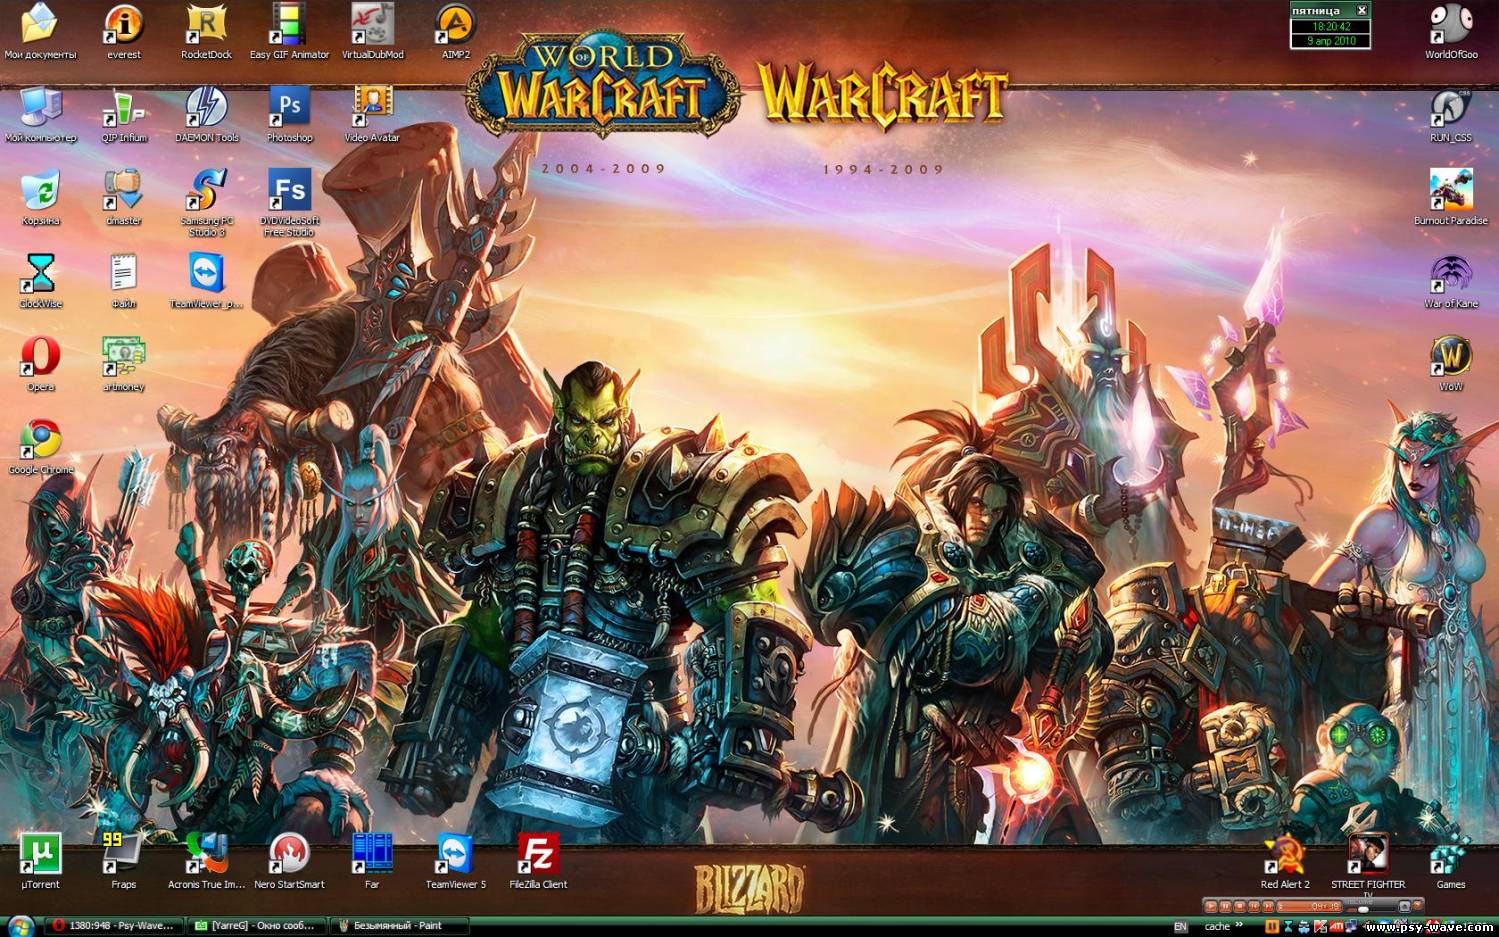Viewport: 1499px width, 937px height.
Task: Close the пятница clock widget
Action: click(x=1361, y=10)
